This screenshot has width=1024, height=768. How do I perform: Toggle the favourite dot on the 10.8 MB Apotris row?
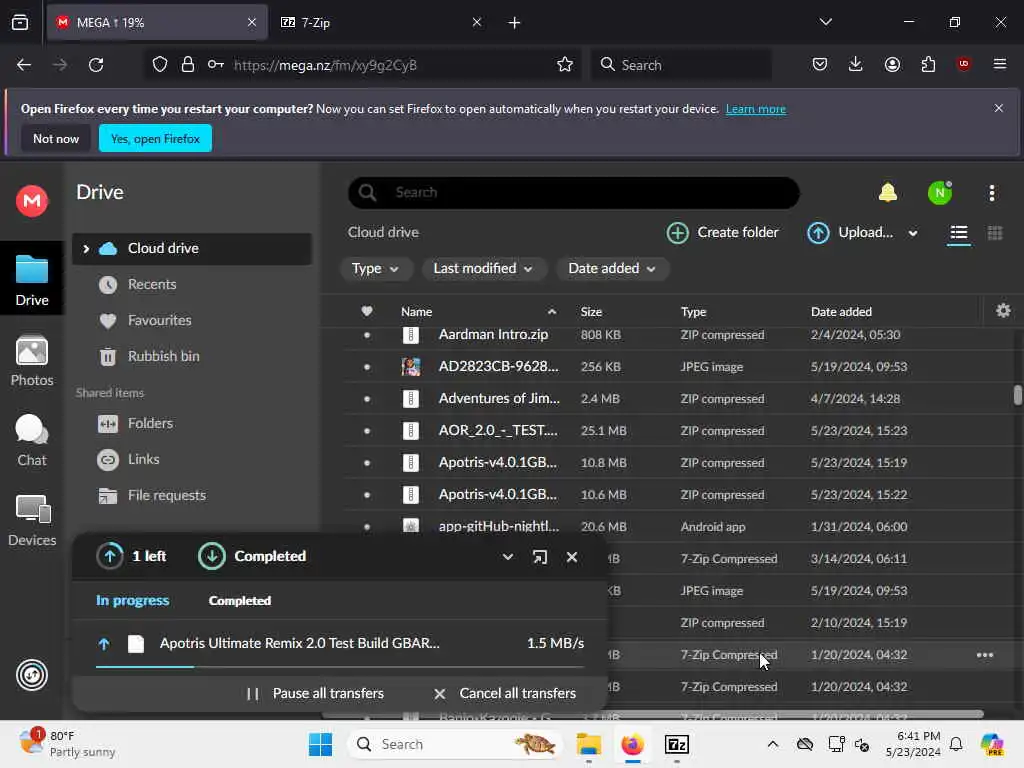coord(367,463)
